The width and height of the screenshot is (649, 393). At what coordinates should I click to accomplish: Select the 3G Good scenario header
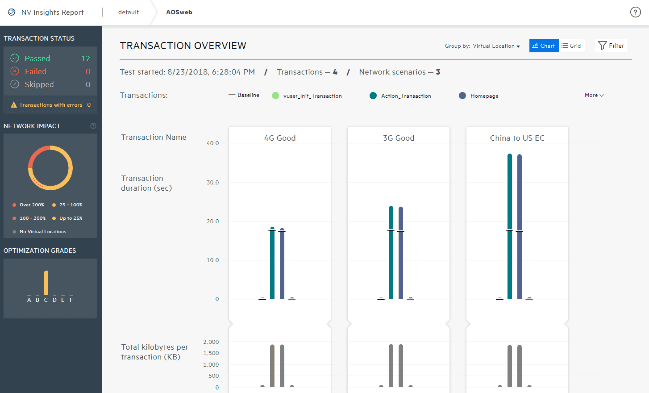pos(398,138)
